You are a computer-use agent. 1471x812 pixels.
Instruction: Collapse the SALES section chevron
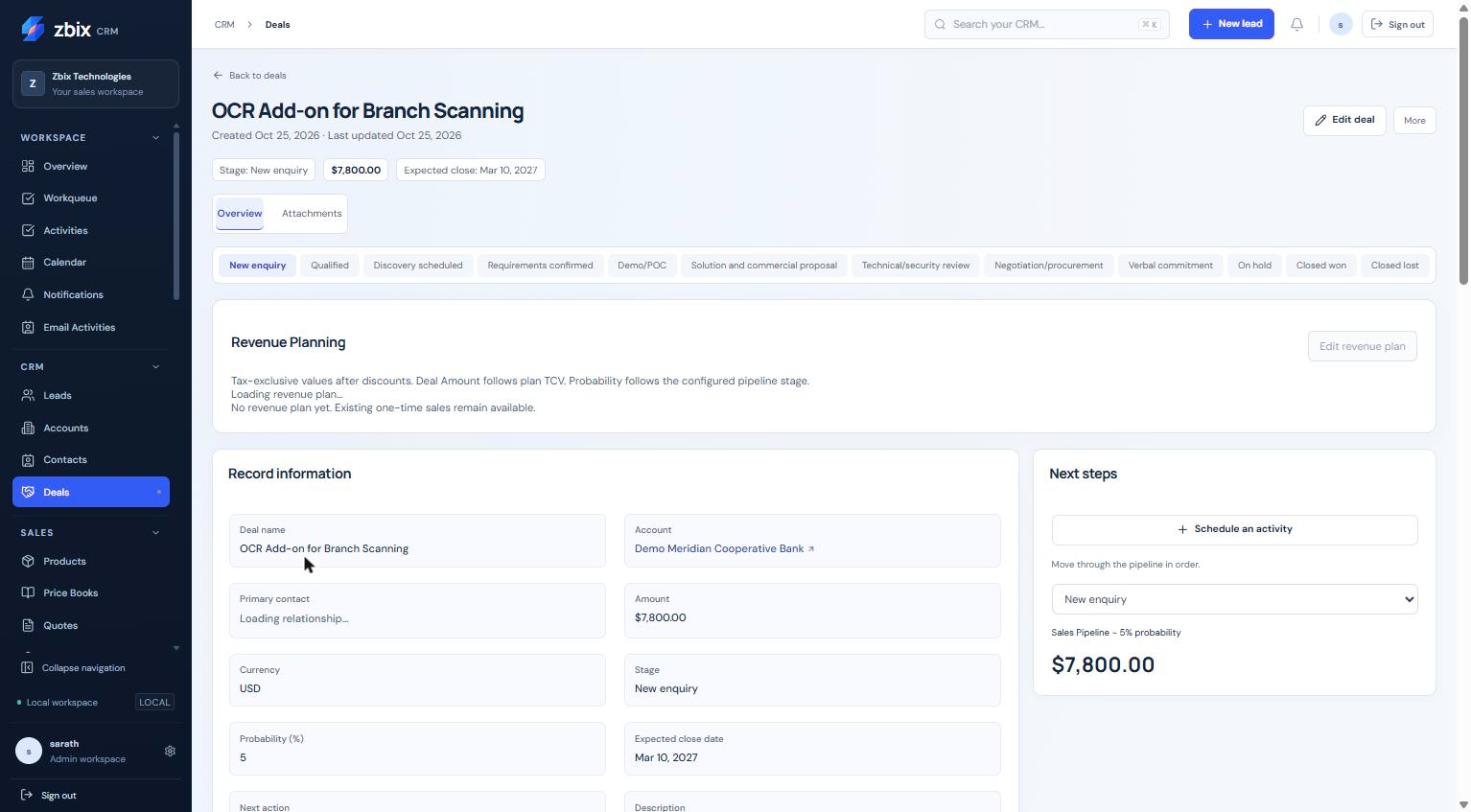point(155,533)
